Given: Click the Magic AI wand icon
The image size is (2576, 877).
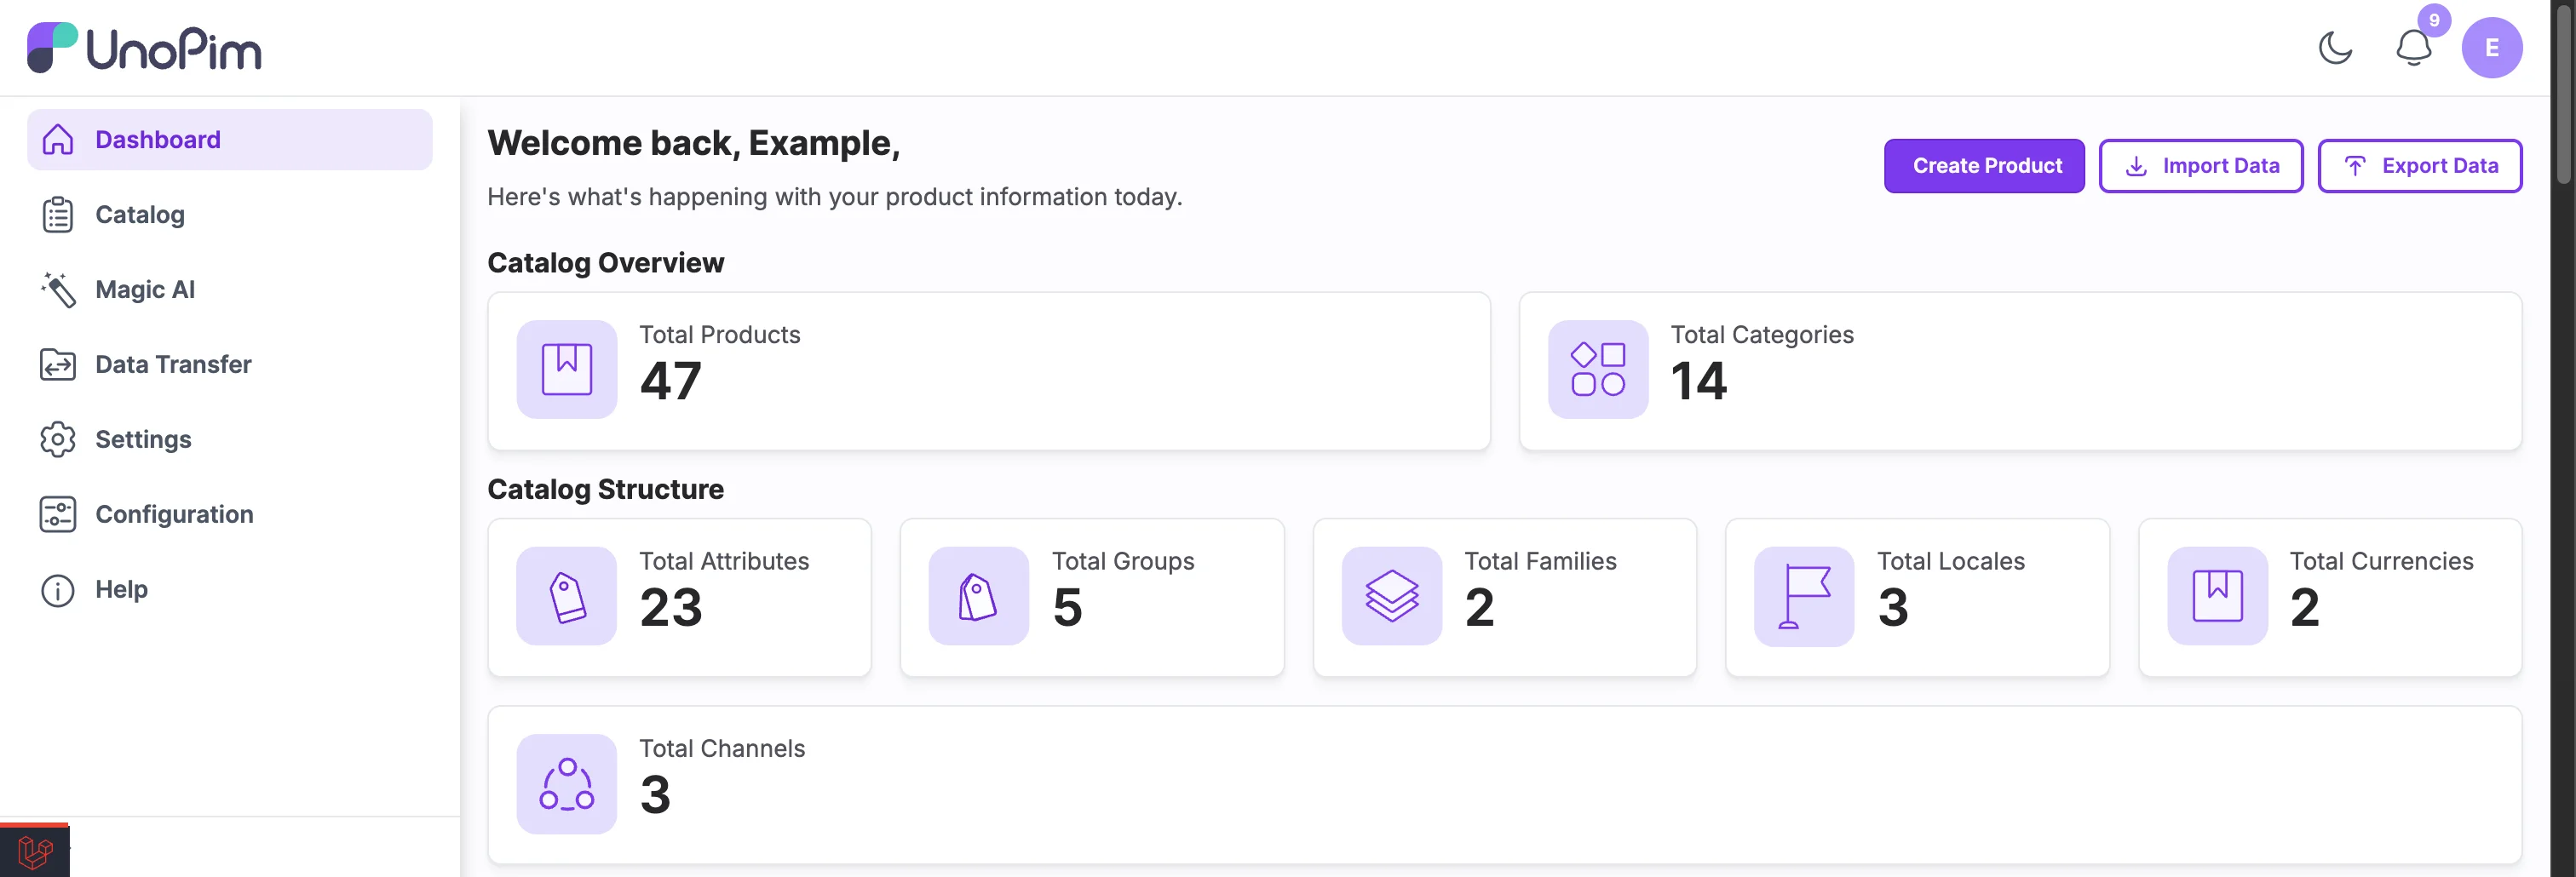Looking at the screenshot, I should click(x=58, y=289).
